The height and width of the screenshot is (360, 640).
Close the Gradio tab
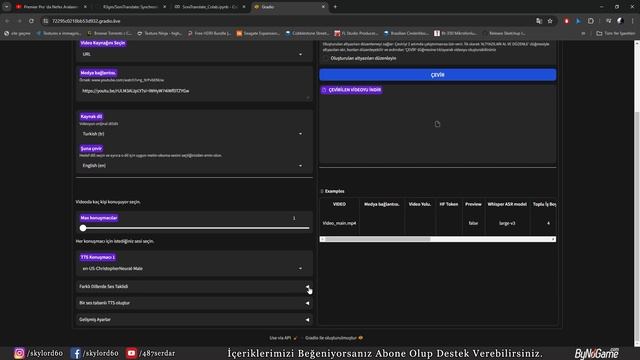[x=323, y=7]
